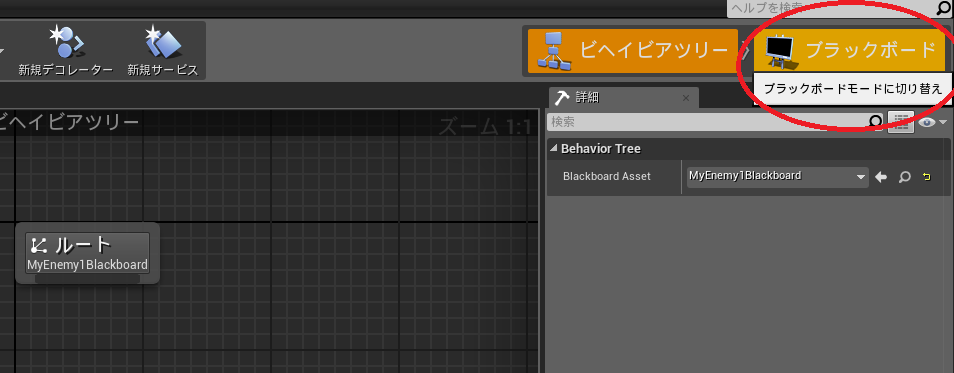Open the Details (詳細) tab
The image size is (954, 373).
click(x=624, y=98)
